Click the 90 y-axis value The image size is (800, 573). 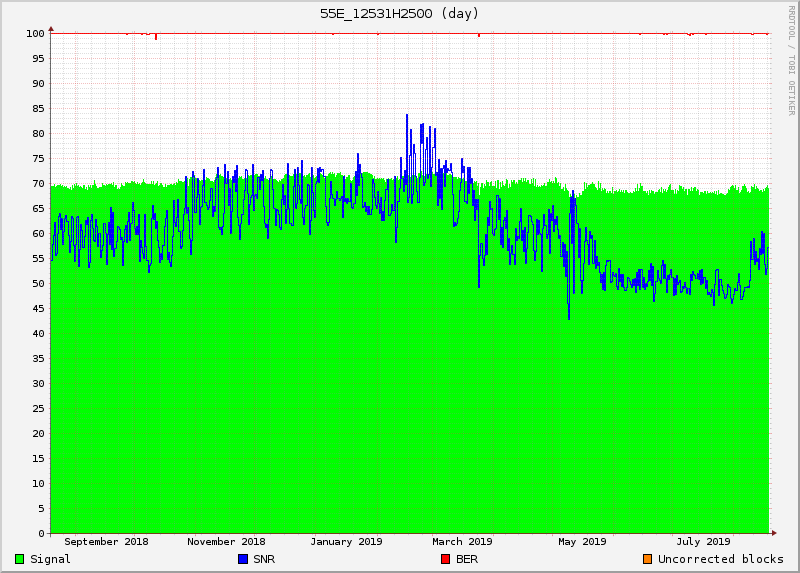coord(38,84)
